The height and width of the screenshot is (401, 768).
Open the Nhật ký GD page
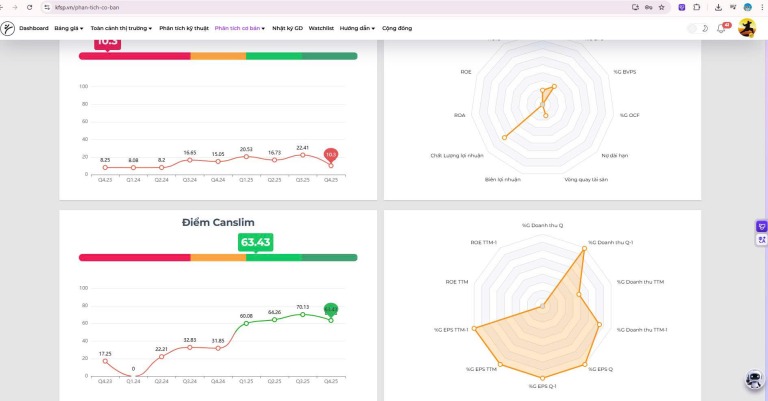(286, 28)
